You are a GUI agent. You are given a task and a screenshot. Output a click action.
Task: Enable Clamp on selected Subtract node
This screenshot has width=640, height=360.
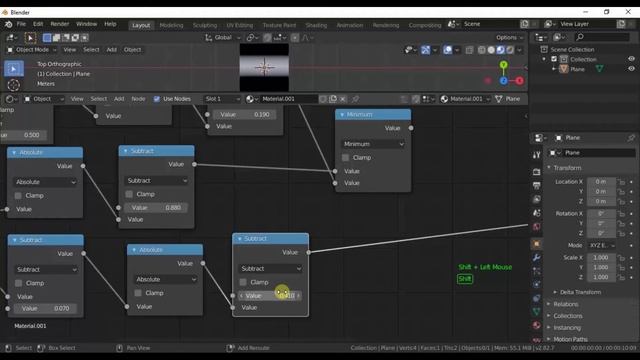pyautogui.click(x=243, y=282)
